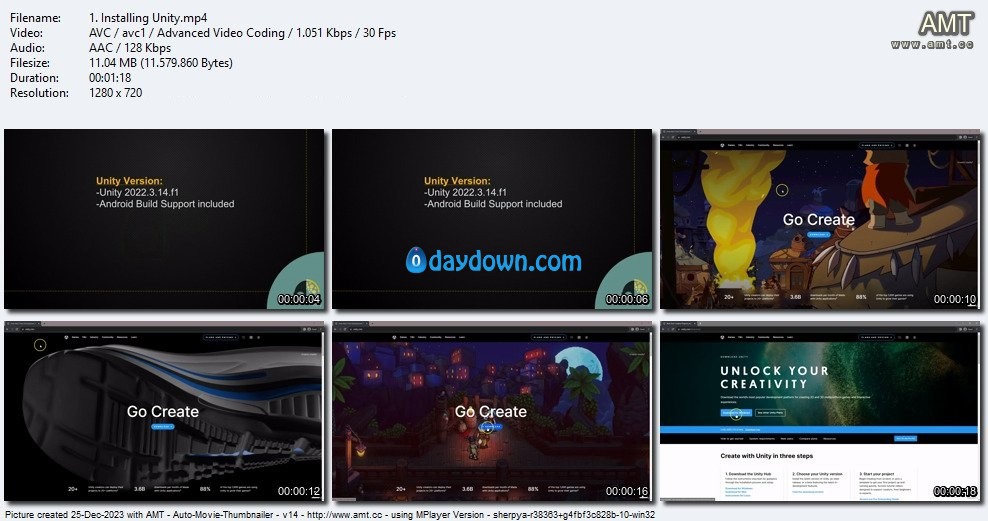The width and height of the screenshot is (988, 521).
Task: Click "Unity Version:" title in the 00:00:06 frame
Action: point(457,181)
